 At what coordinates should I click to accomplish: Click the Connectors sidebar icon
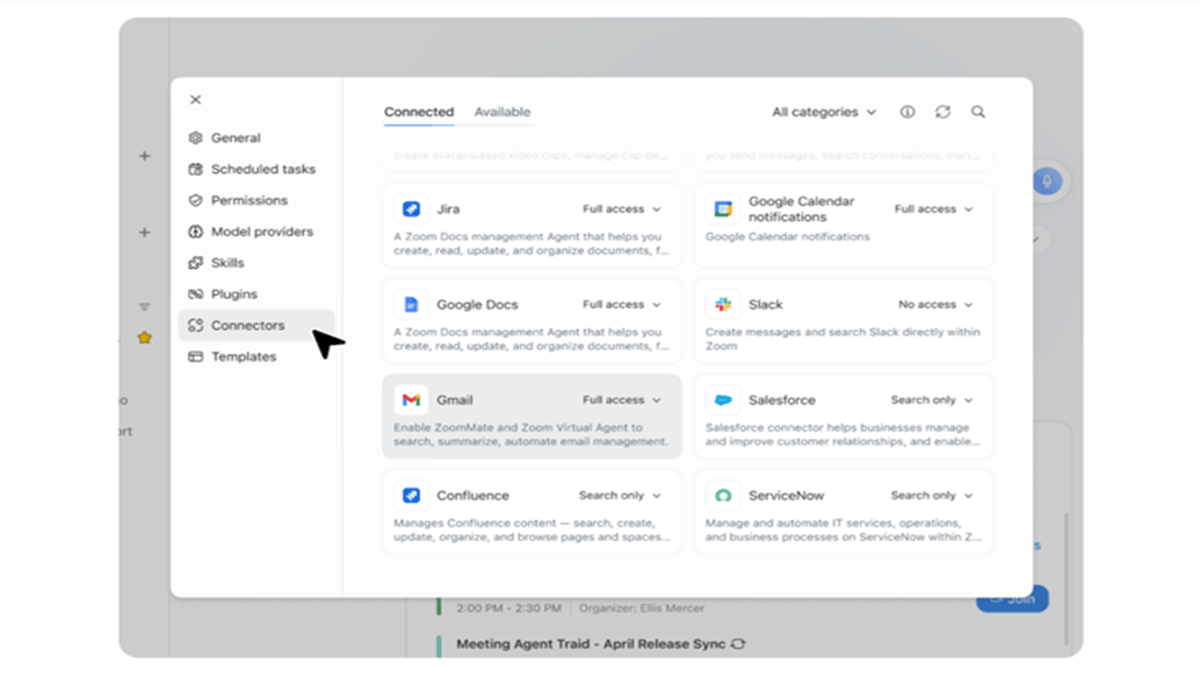coord(195,325)
